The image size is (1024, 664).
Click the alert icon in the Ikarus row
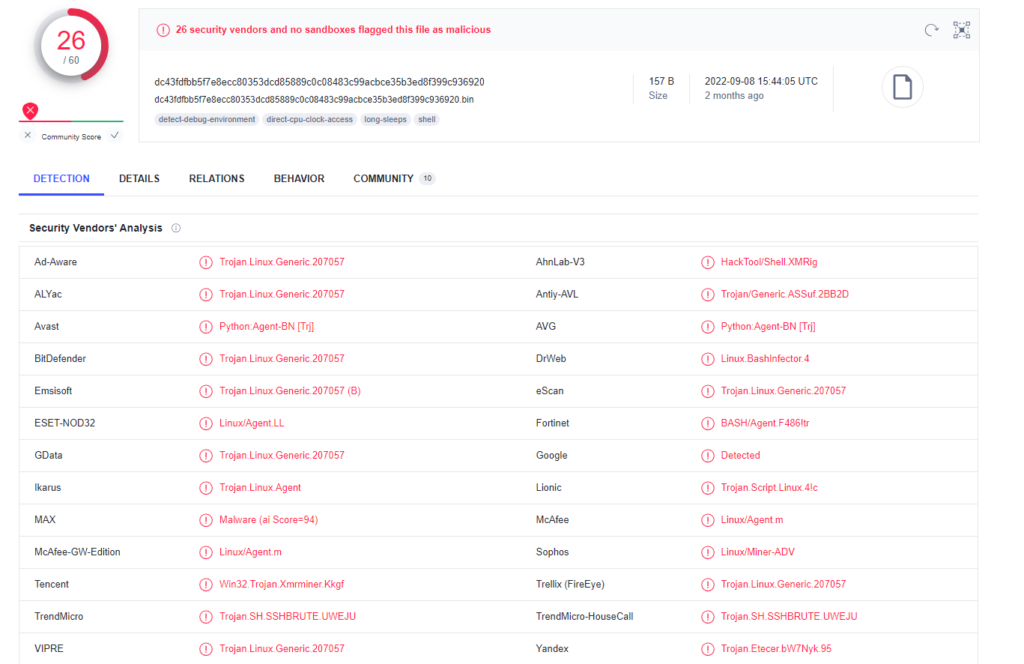(206, 488)
